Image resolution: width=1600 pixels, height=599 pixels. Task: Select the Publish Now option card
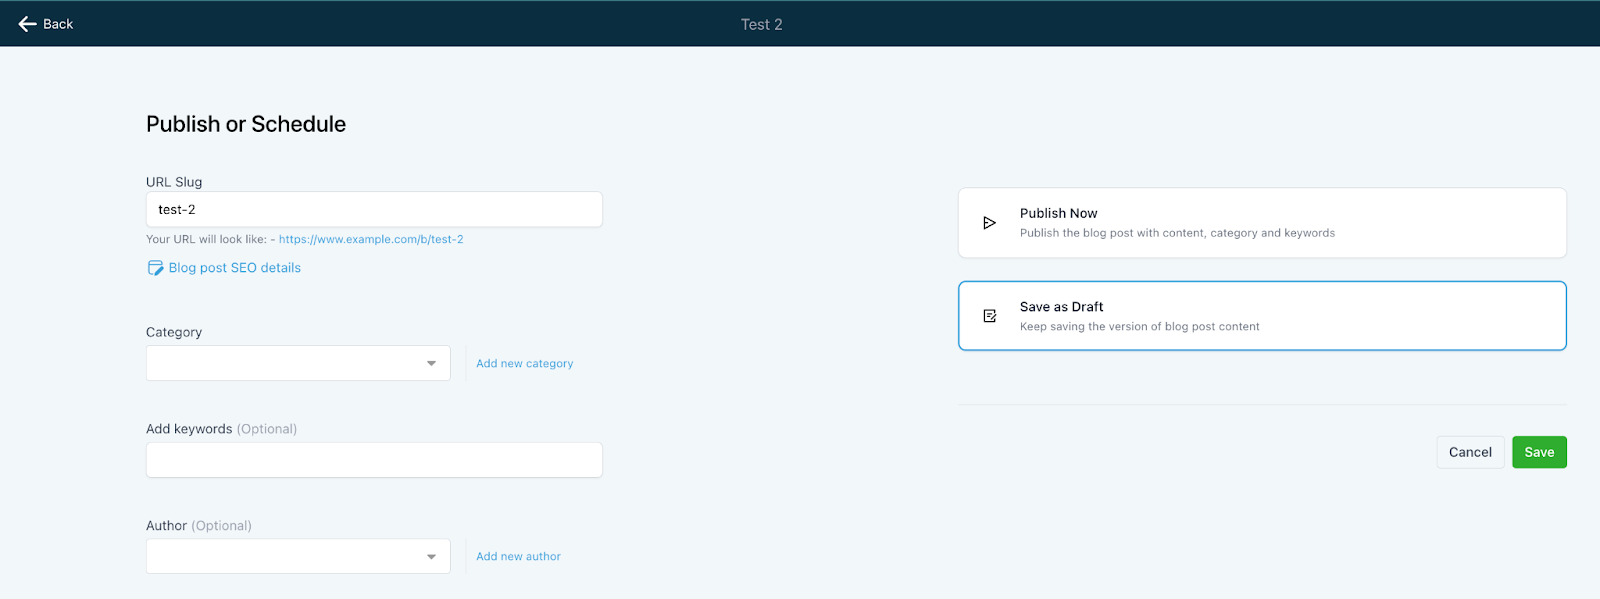pyautogui.click(x=1262, y=223)
